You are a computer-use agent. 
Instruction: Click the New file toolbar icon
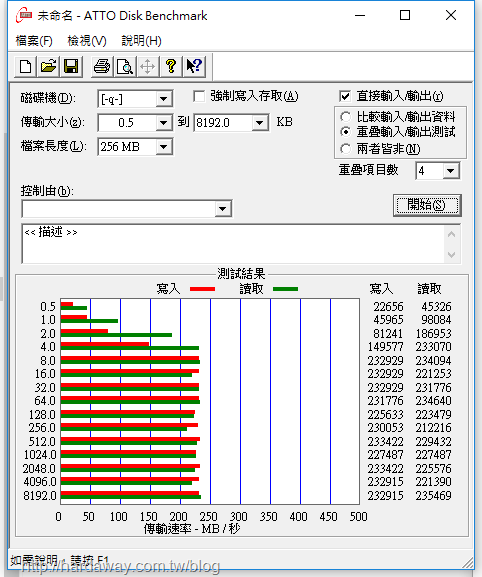[25, 67]
